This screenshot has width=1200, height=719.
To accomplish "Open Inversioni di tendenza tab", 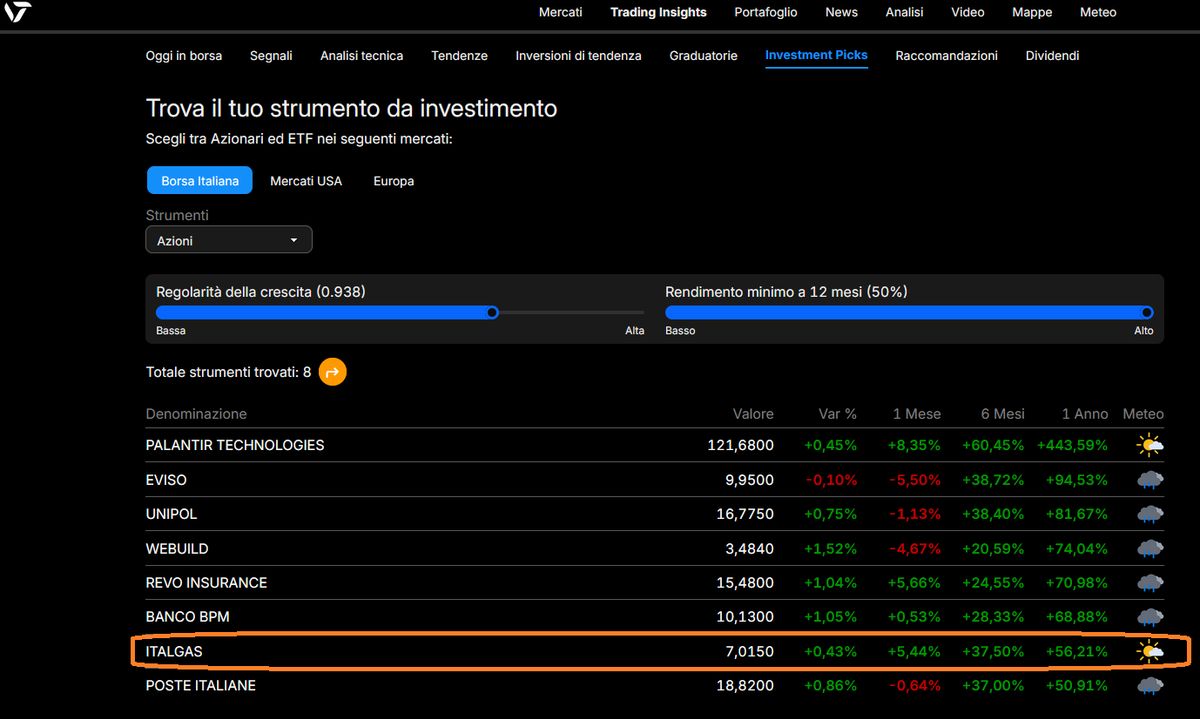I will pyautogui.click(x=578, y=56).
